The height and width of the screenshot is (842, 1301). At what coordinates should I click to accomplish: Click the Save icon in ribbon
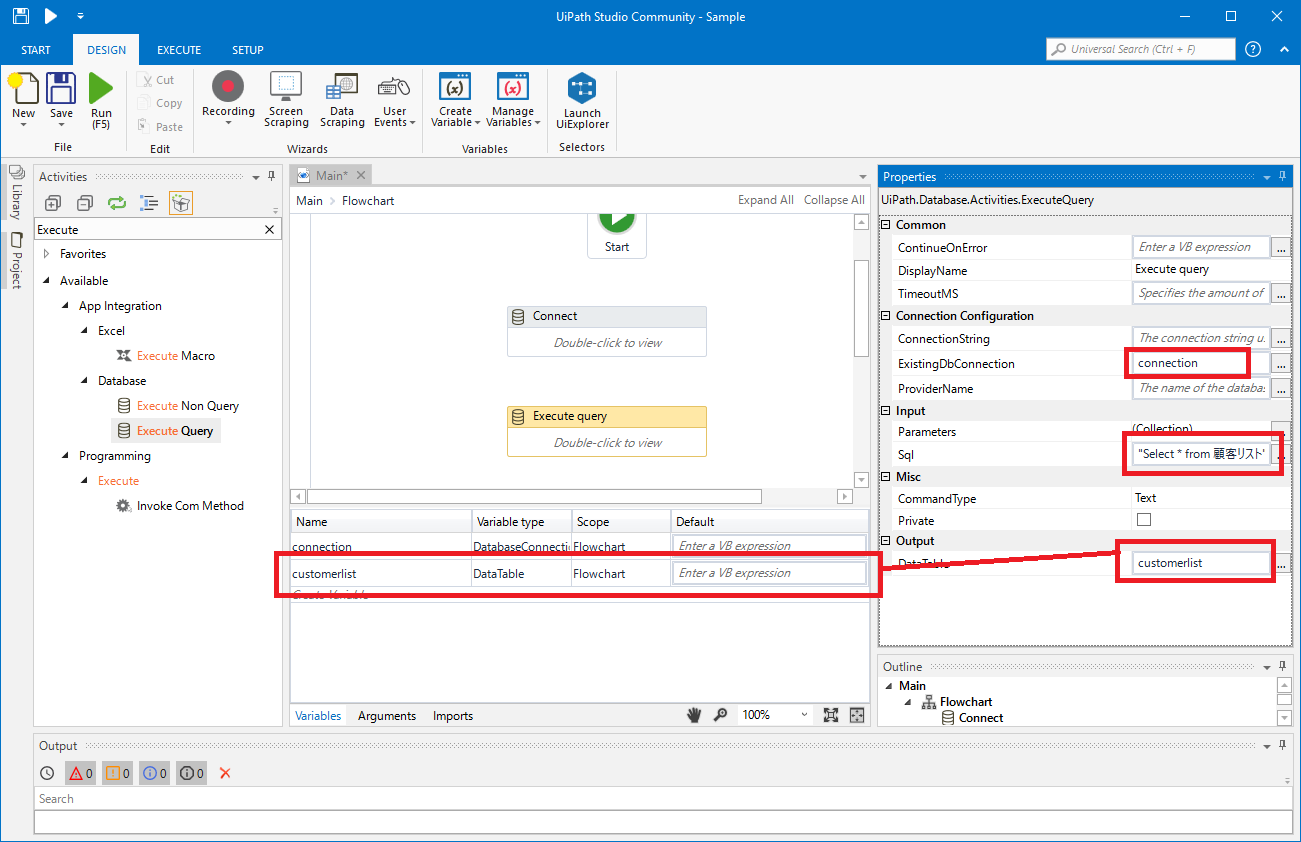pos(62,90)
